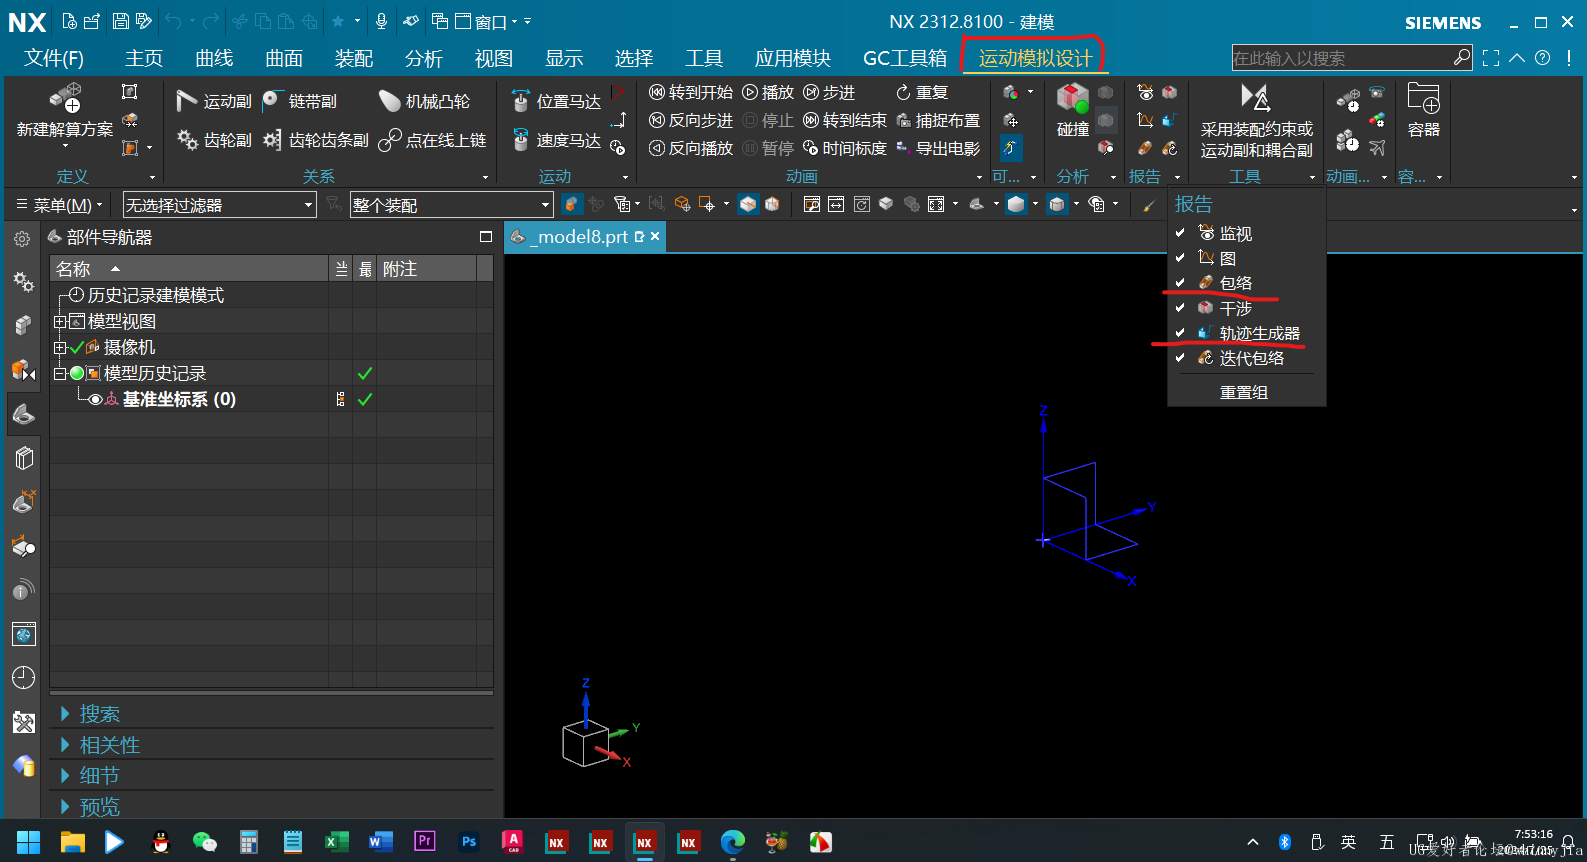Open the 文件(F) file menu
Screen dimensions: 1587x862
54,58
